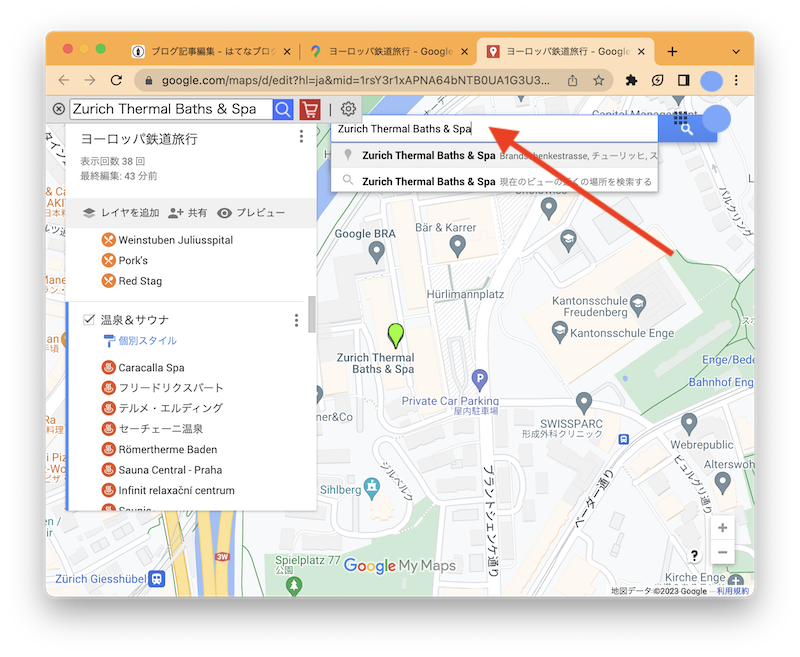This screenshot has height=657, width=800.
Task: Click the address bar URL
Action: [x=356, y=80]
